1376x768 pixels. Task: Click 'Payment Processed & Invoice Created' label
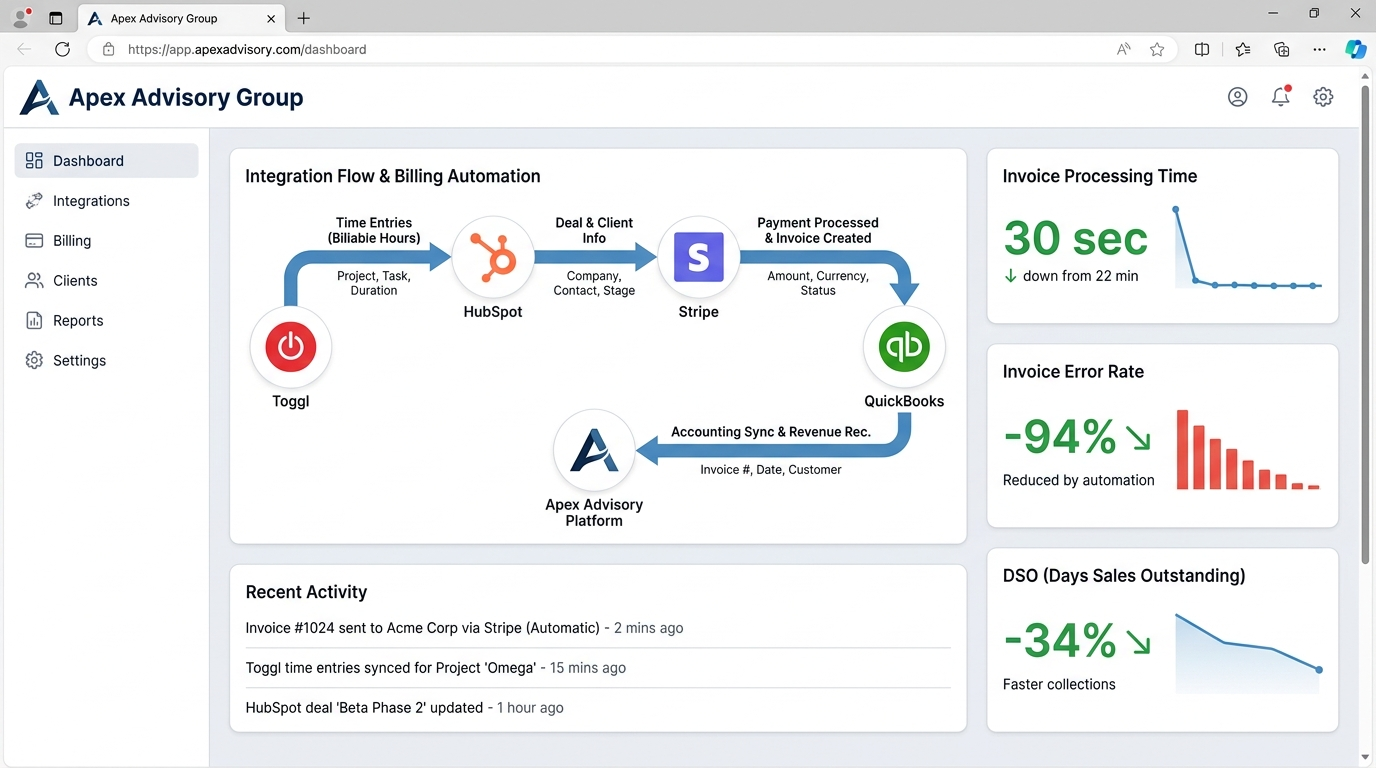pos(818,230)
